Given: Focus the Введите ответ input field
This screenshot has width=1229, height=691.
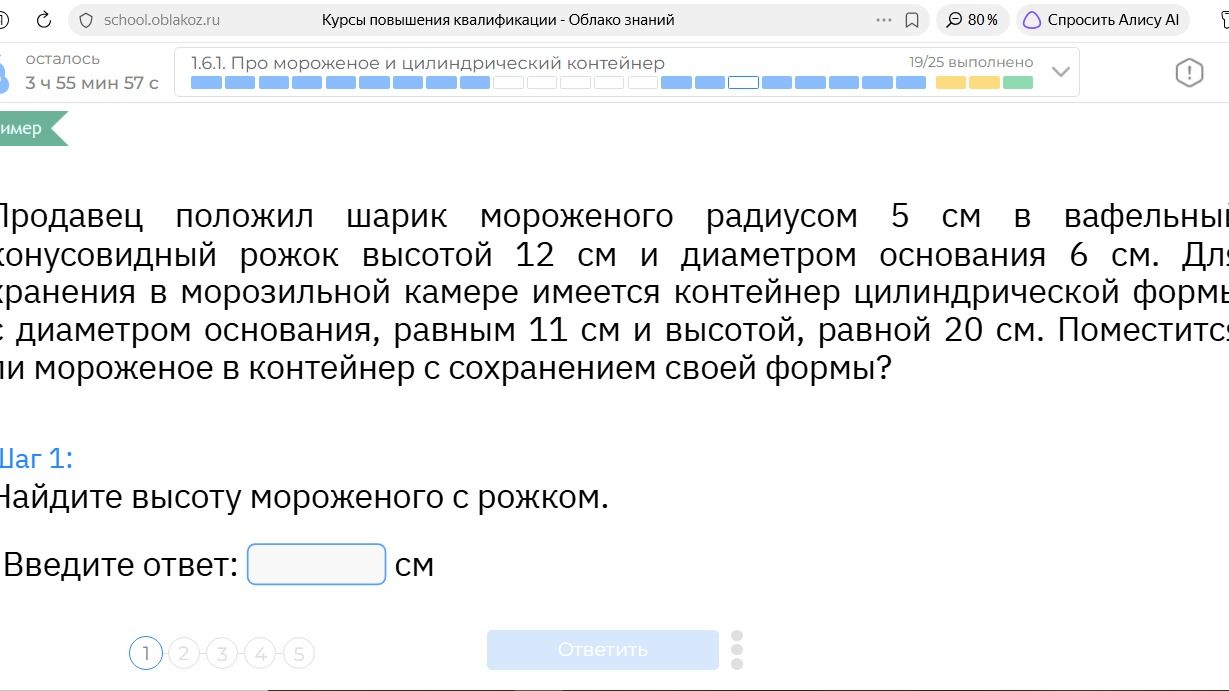Looking at the screenshot, I should click(316, 564).
